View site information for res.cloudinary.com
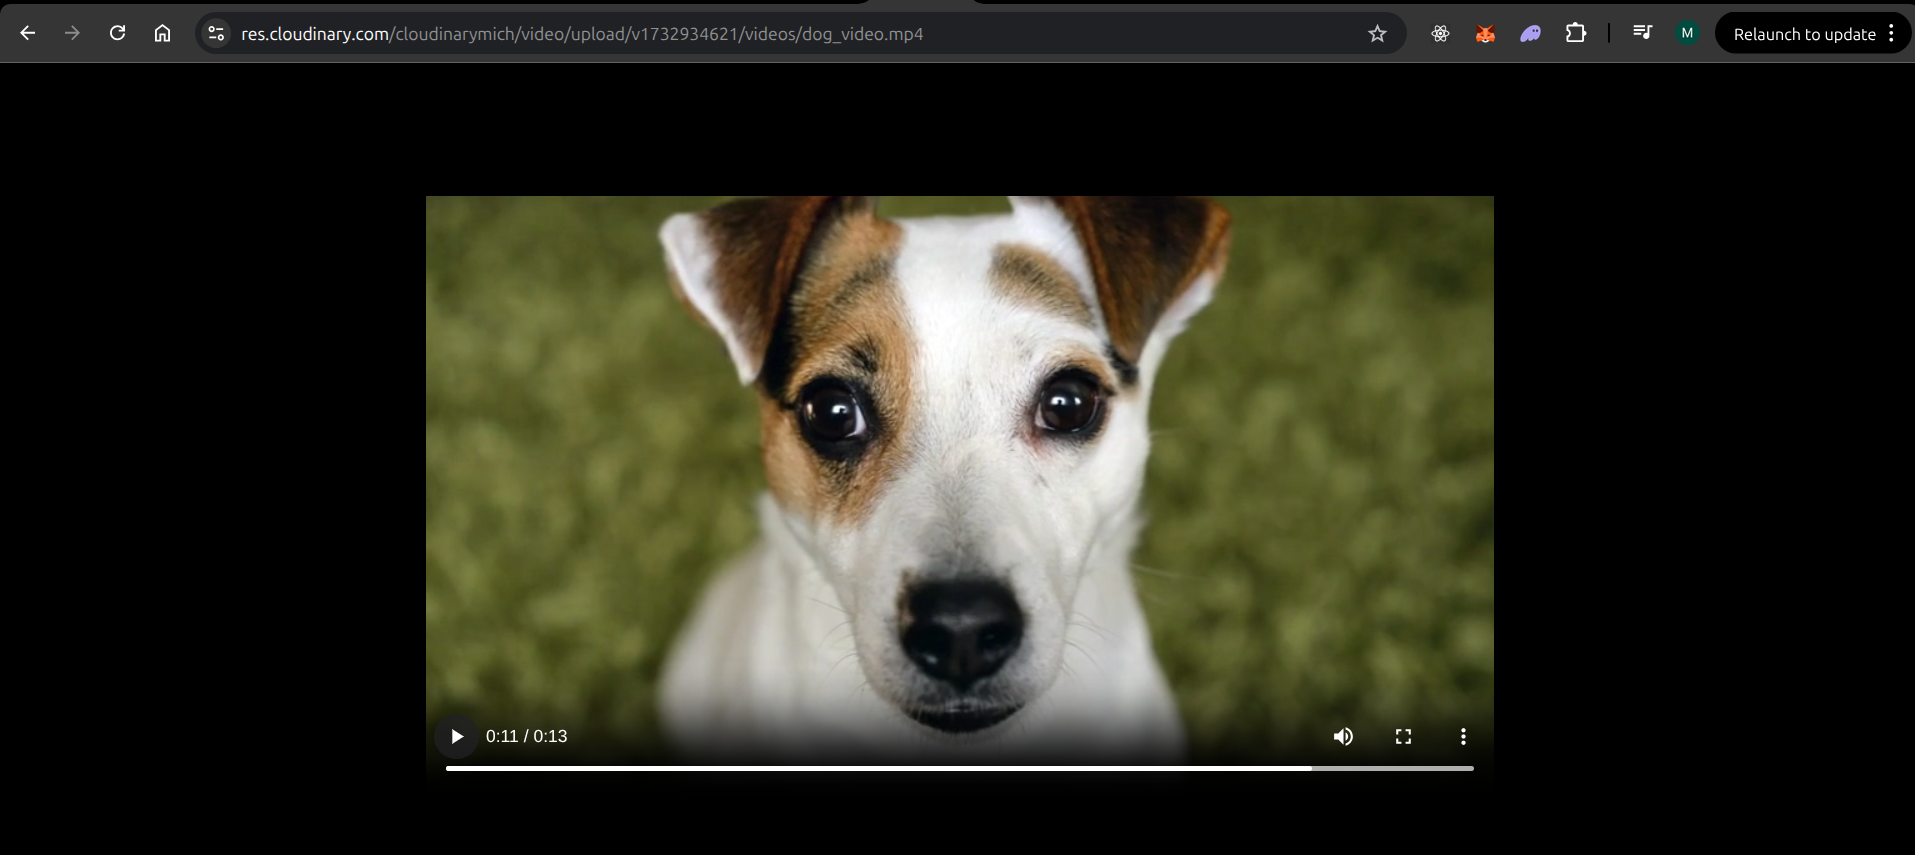 click(216, 33)
